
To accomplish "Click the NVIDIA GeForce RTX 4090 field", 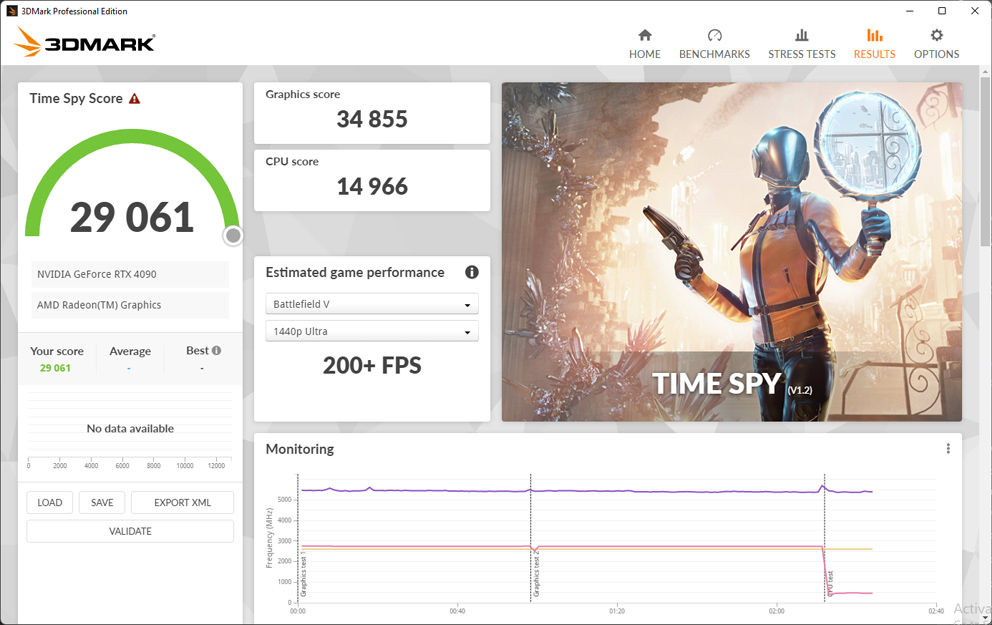I will (x=130, y=274).
